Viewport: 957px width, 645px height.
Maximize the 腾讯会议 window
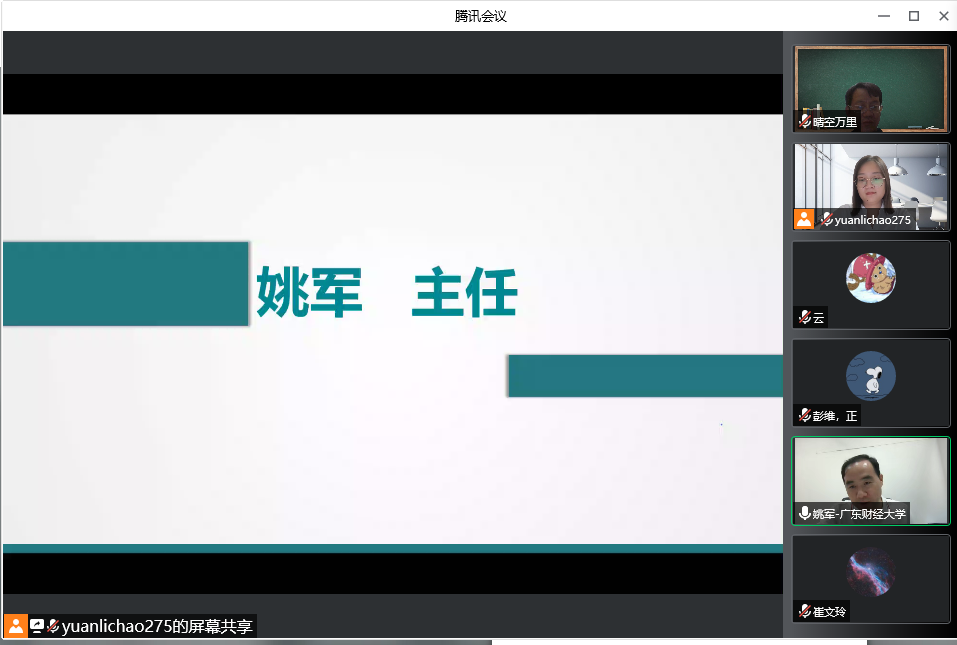coord(914,16)
